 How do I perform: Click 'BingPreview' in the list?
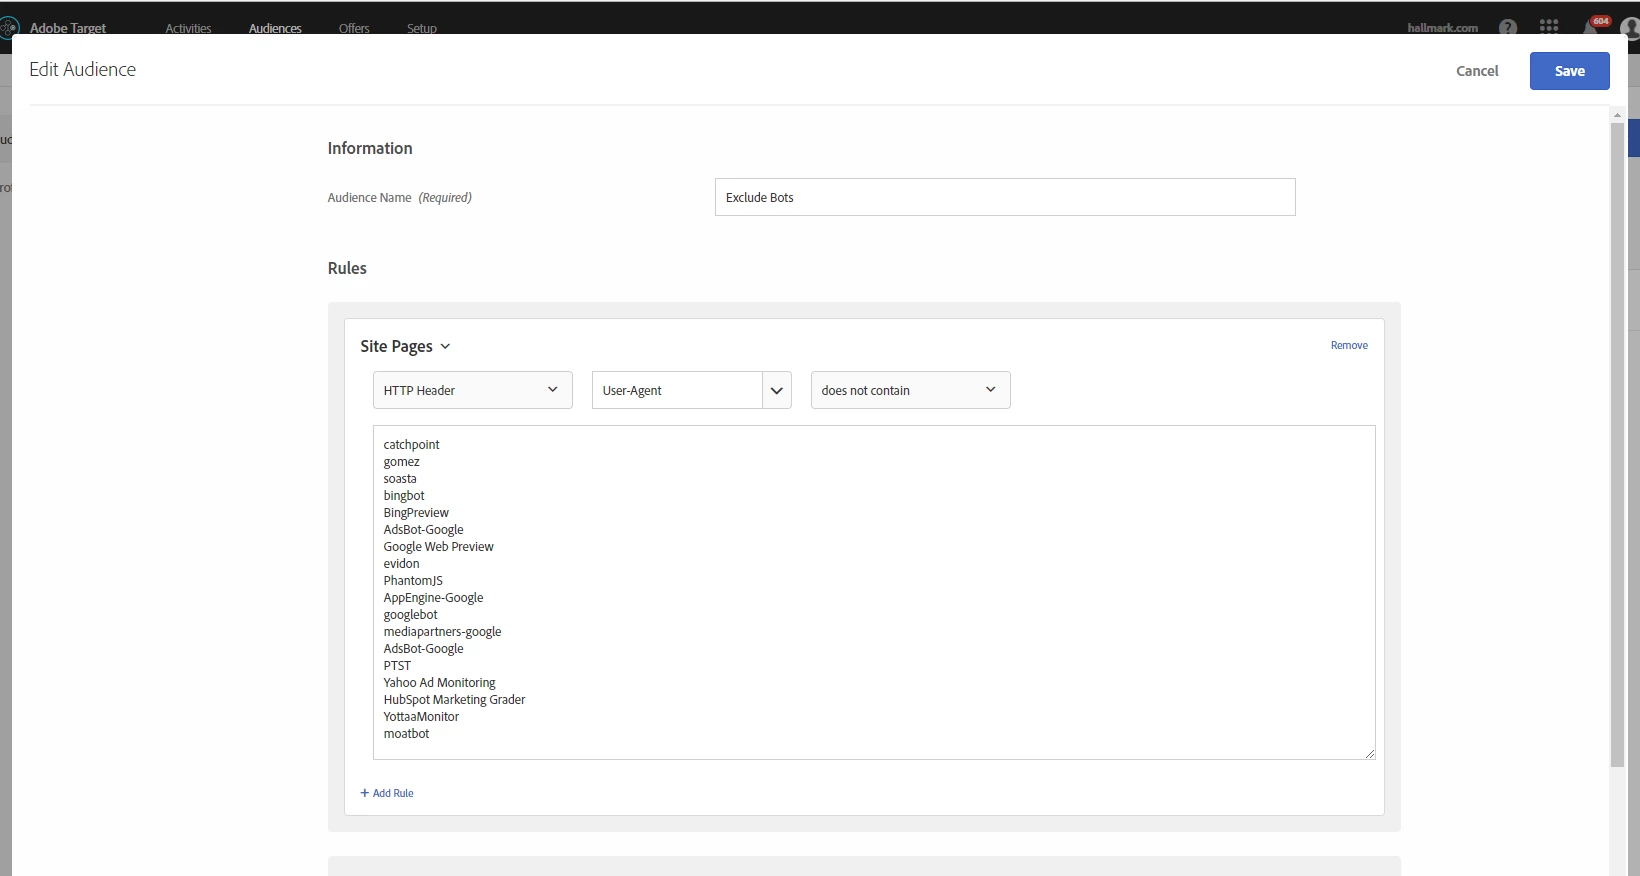point(416,513)
